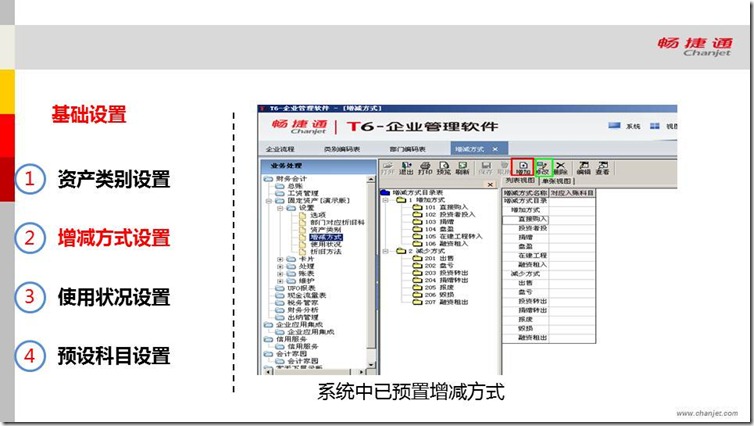The height and width of the screenshot is (426, 754).
Task: Click the 业务处理 panel header
Action: [318, 166]
